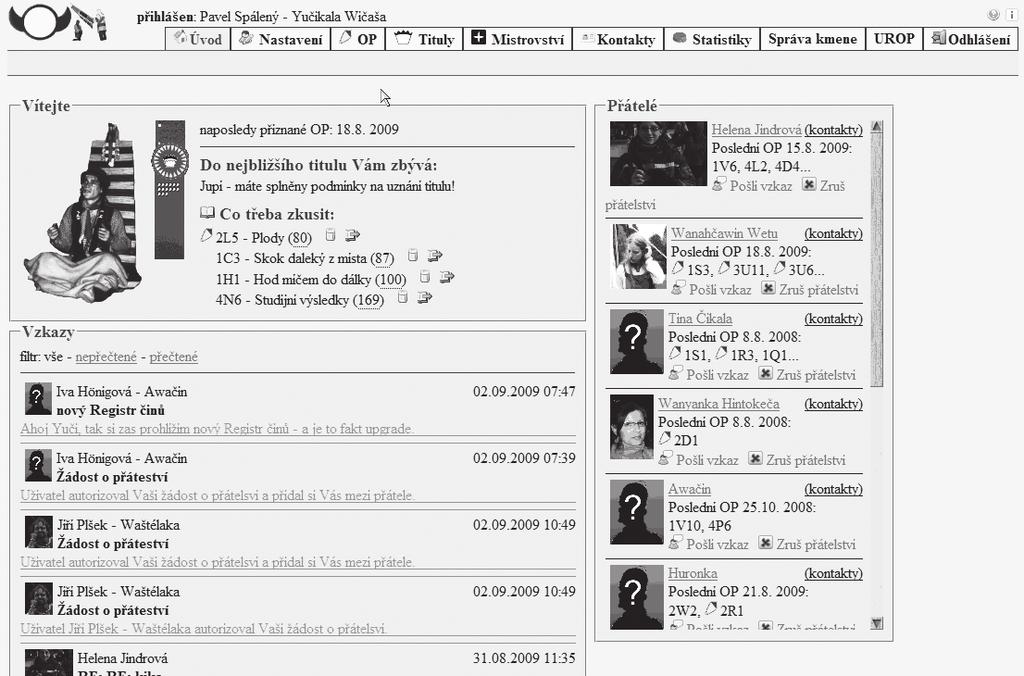Click the document icon for 1H1 Hod míčem
The width and height of the screenshot is (1024, 676).
(x=425, y=277)
